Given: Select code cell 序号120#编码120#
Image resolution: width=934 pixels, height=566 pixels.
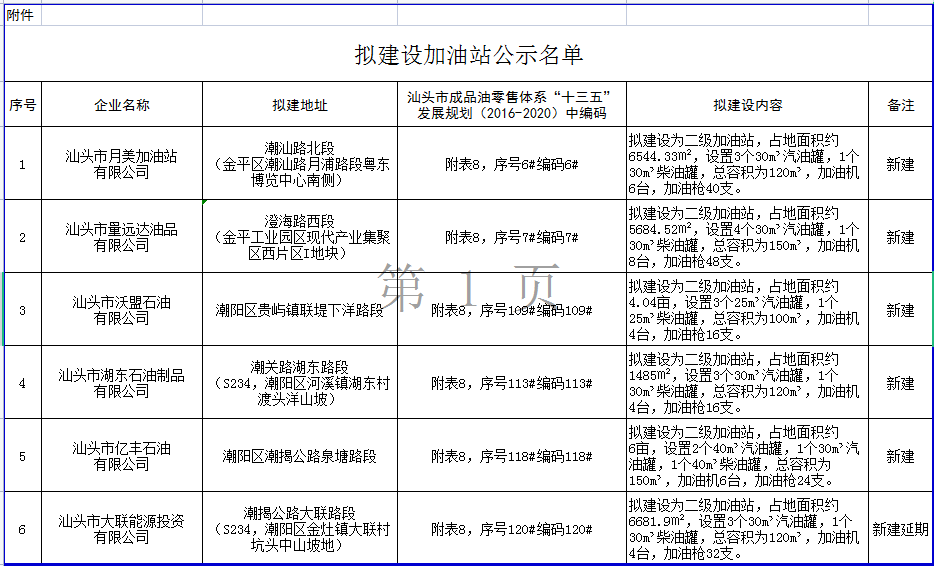Looking at the screenshot, I should 512,528.
